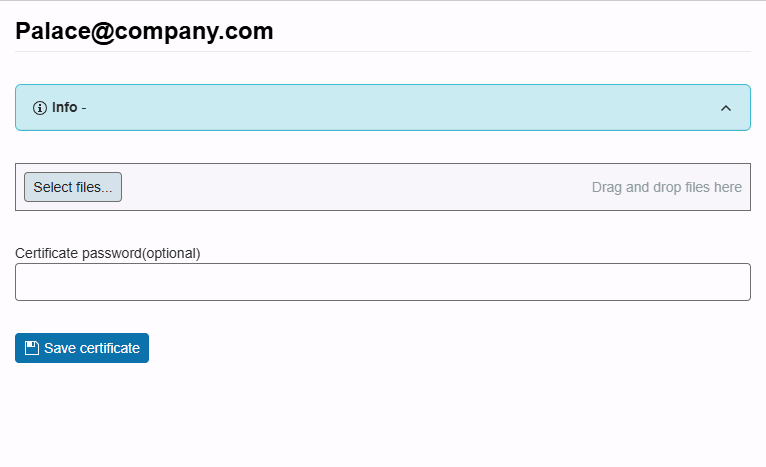Open file picker via Select files...

click(x=73, y=187)
